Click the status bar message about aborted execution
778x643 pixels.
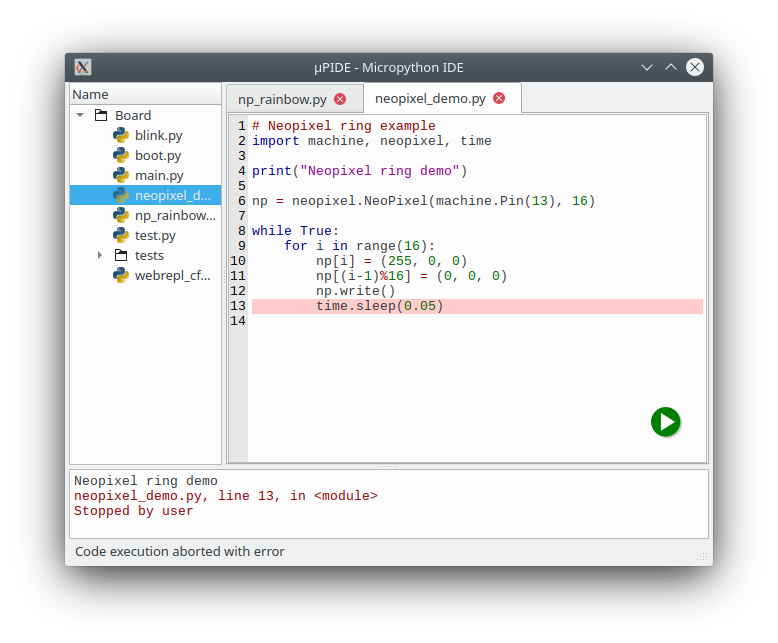pyautogui.click(x=180, y=552)
